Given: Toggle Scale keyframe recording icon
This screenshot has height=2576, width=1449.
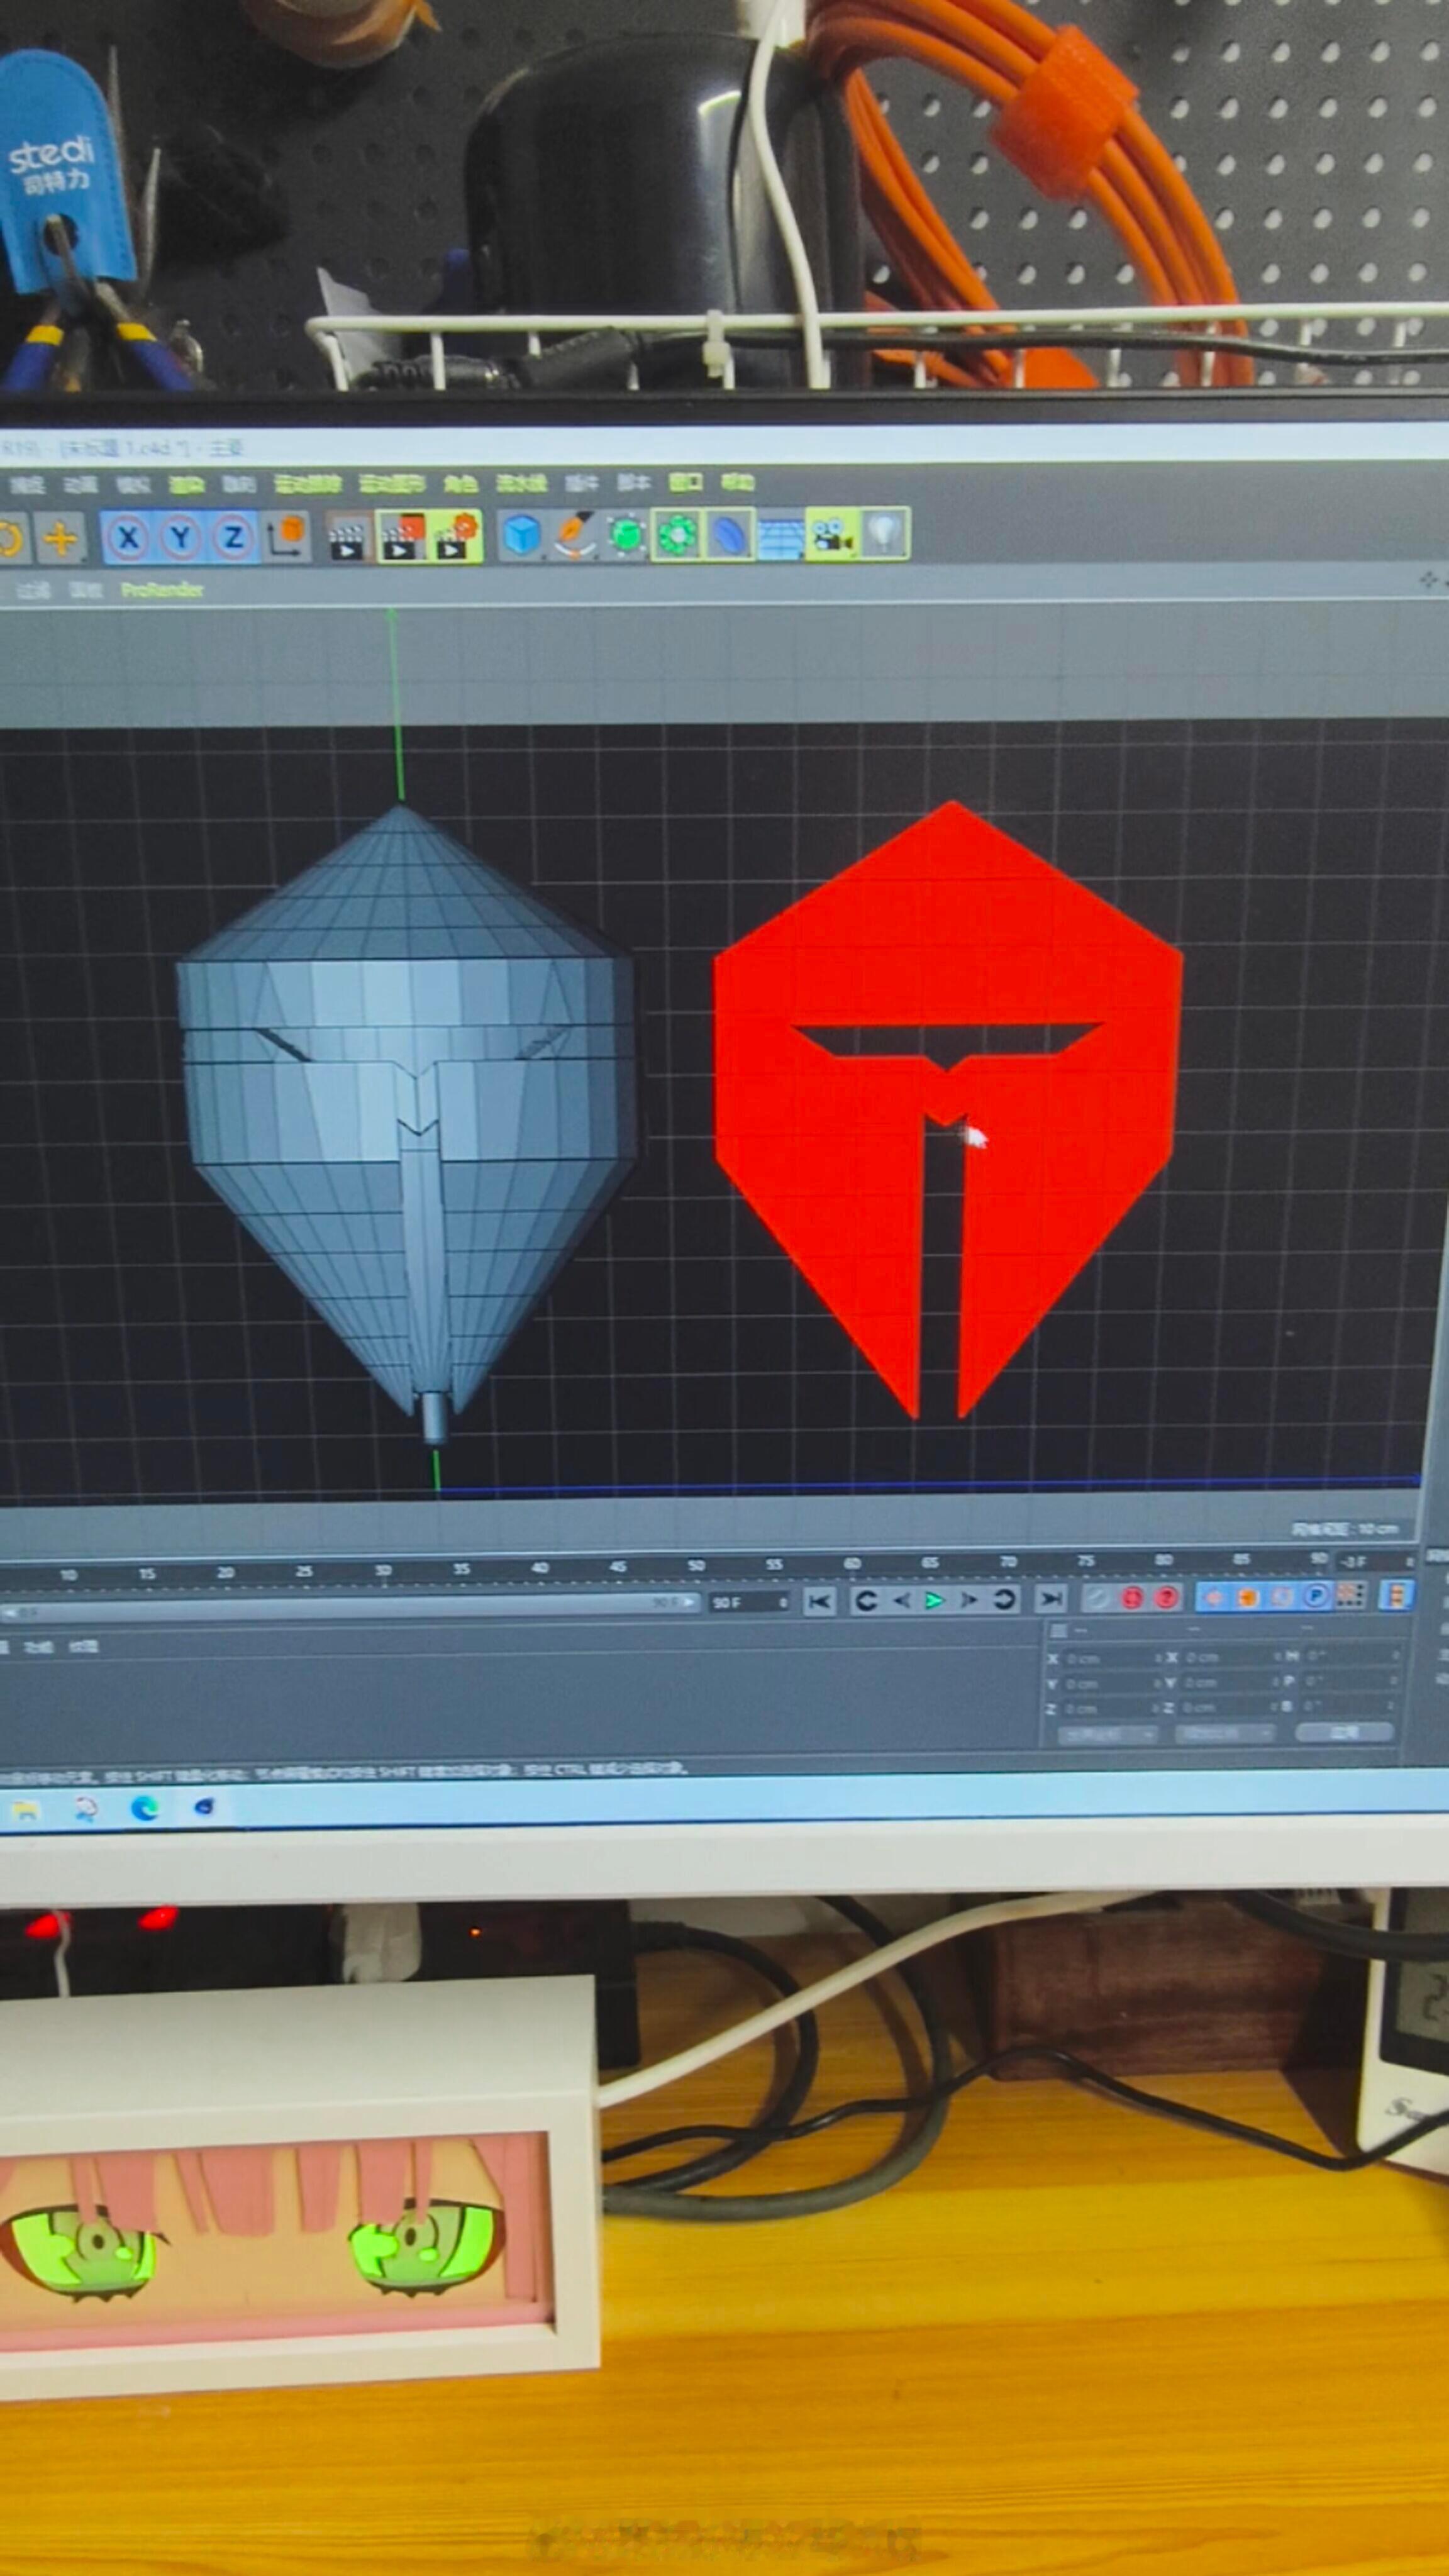Looking at the screenshot, I should (1247, 1596).
